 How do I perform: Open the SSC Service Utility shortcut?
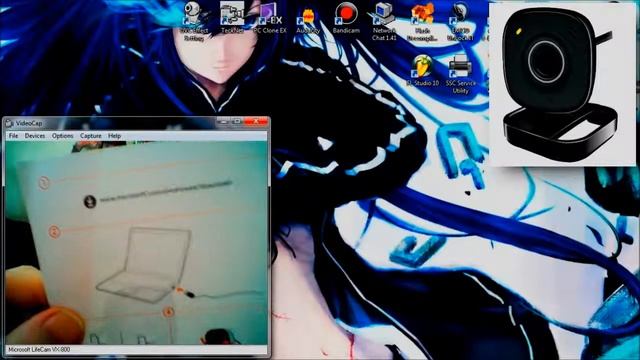coord(460,74)
